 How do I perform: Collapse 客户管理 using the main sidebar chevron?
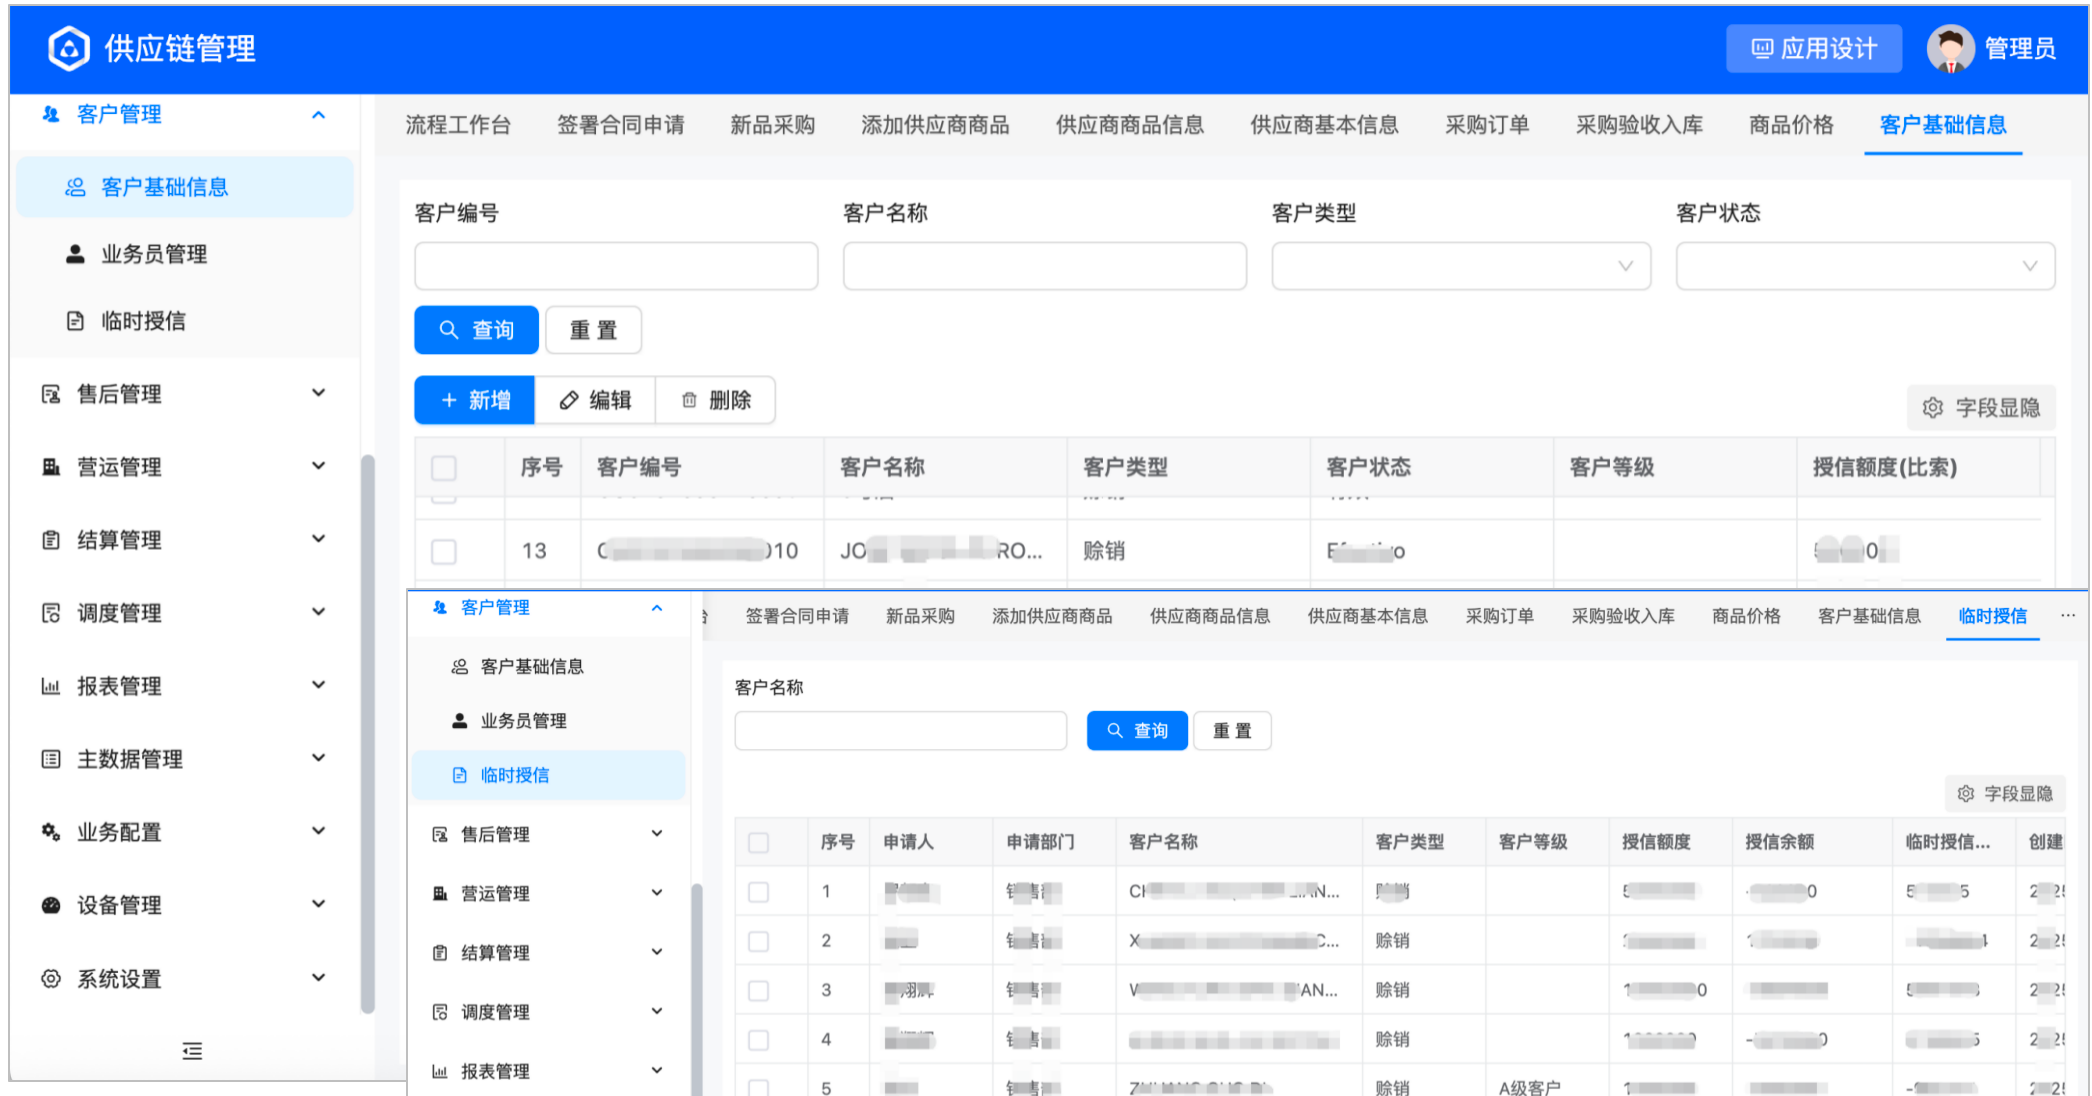(x=318, y=115)
